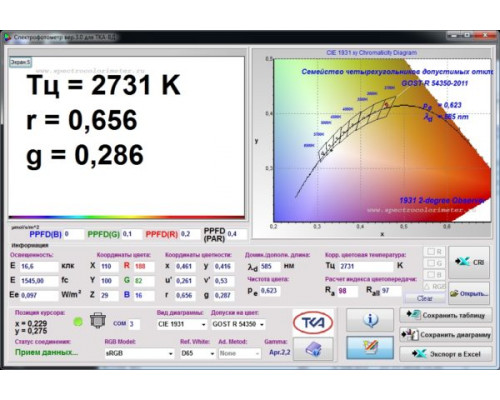Click Сохранить таблицу to save the table
500x400 pixels.
point(446,315)
